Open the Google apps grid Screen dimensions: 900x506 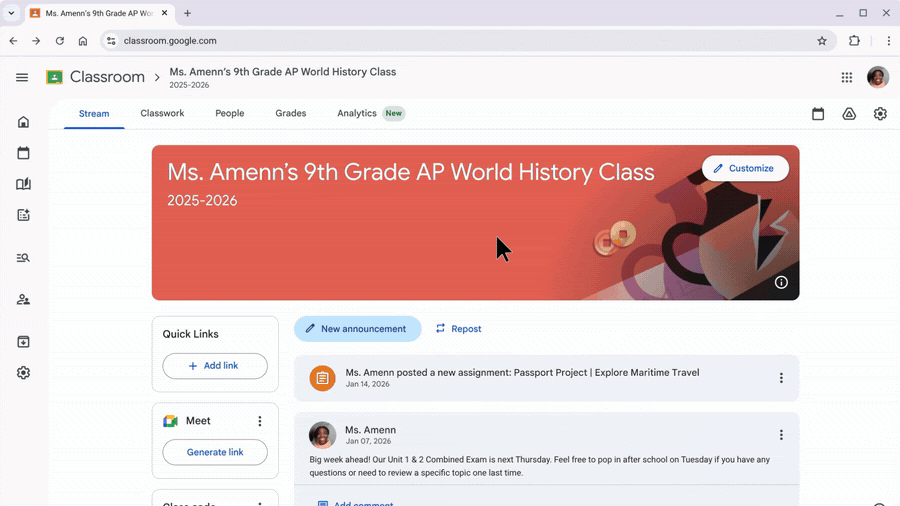pyautogui.click(x=847, y=77)
